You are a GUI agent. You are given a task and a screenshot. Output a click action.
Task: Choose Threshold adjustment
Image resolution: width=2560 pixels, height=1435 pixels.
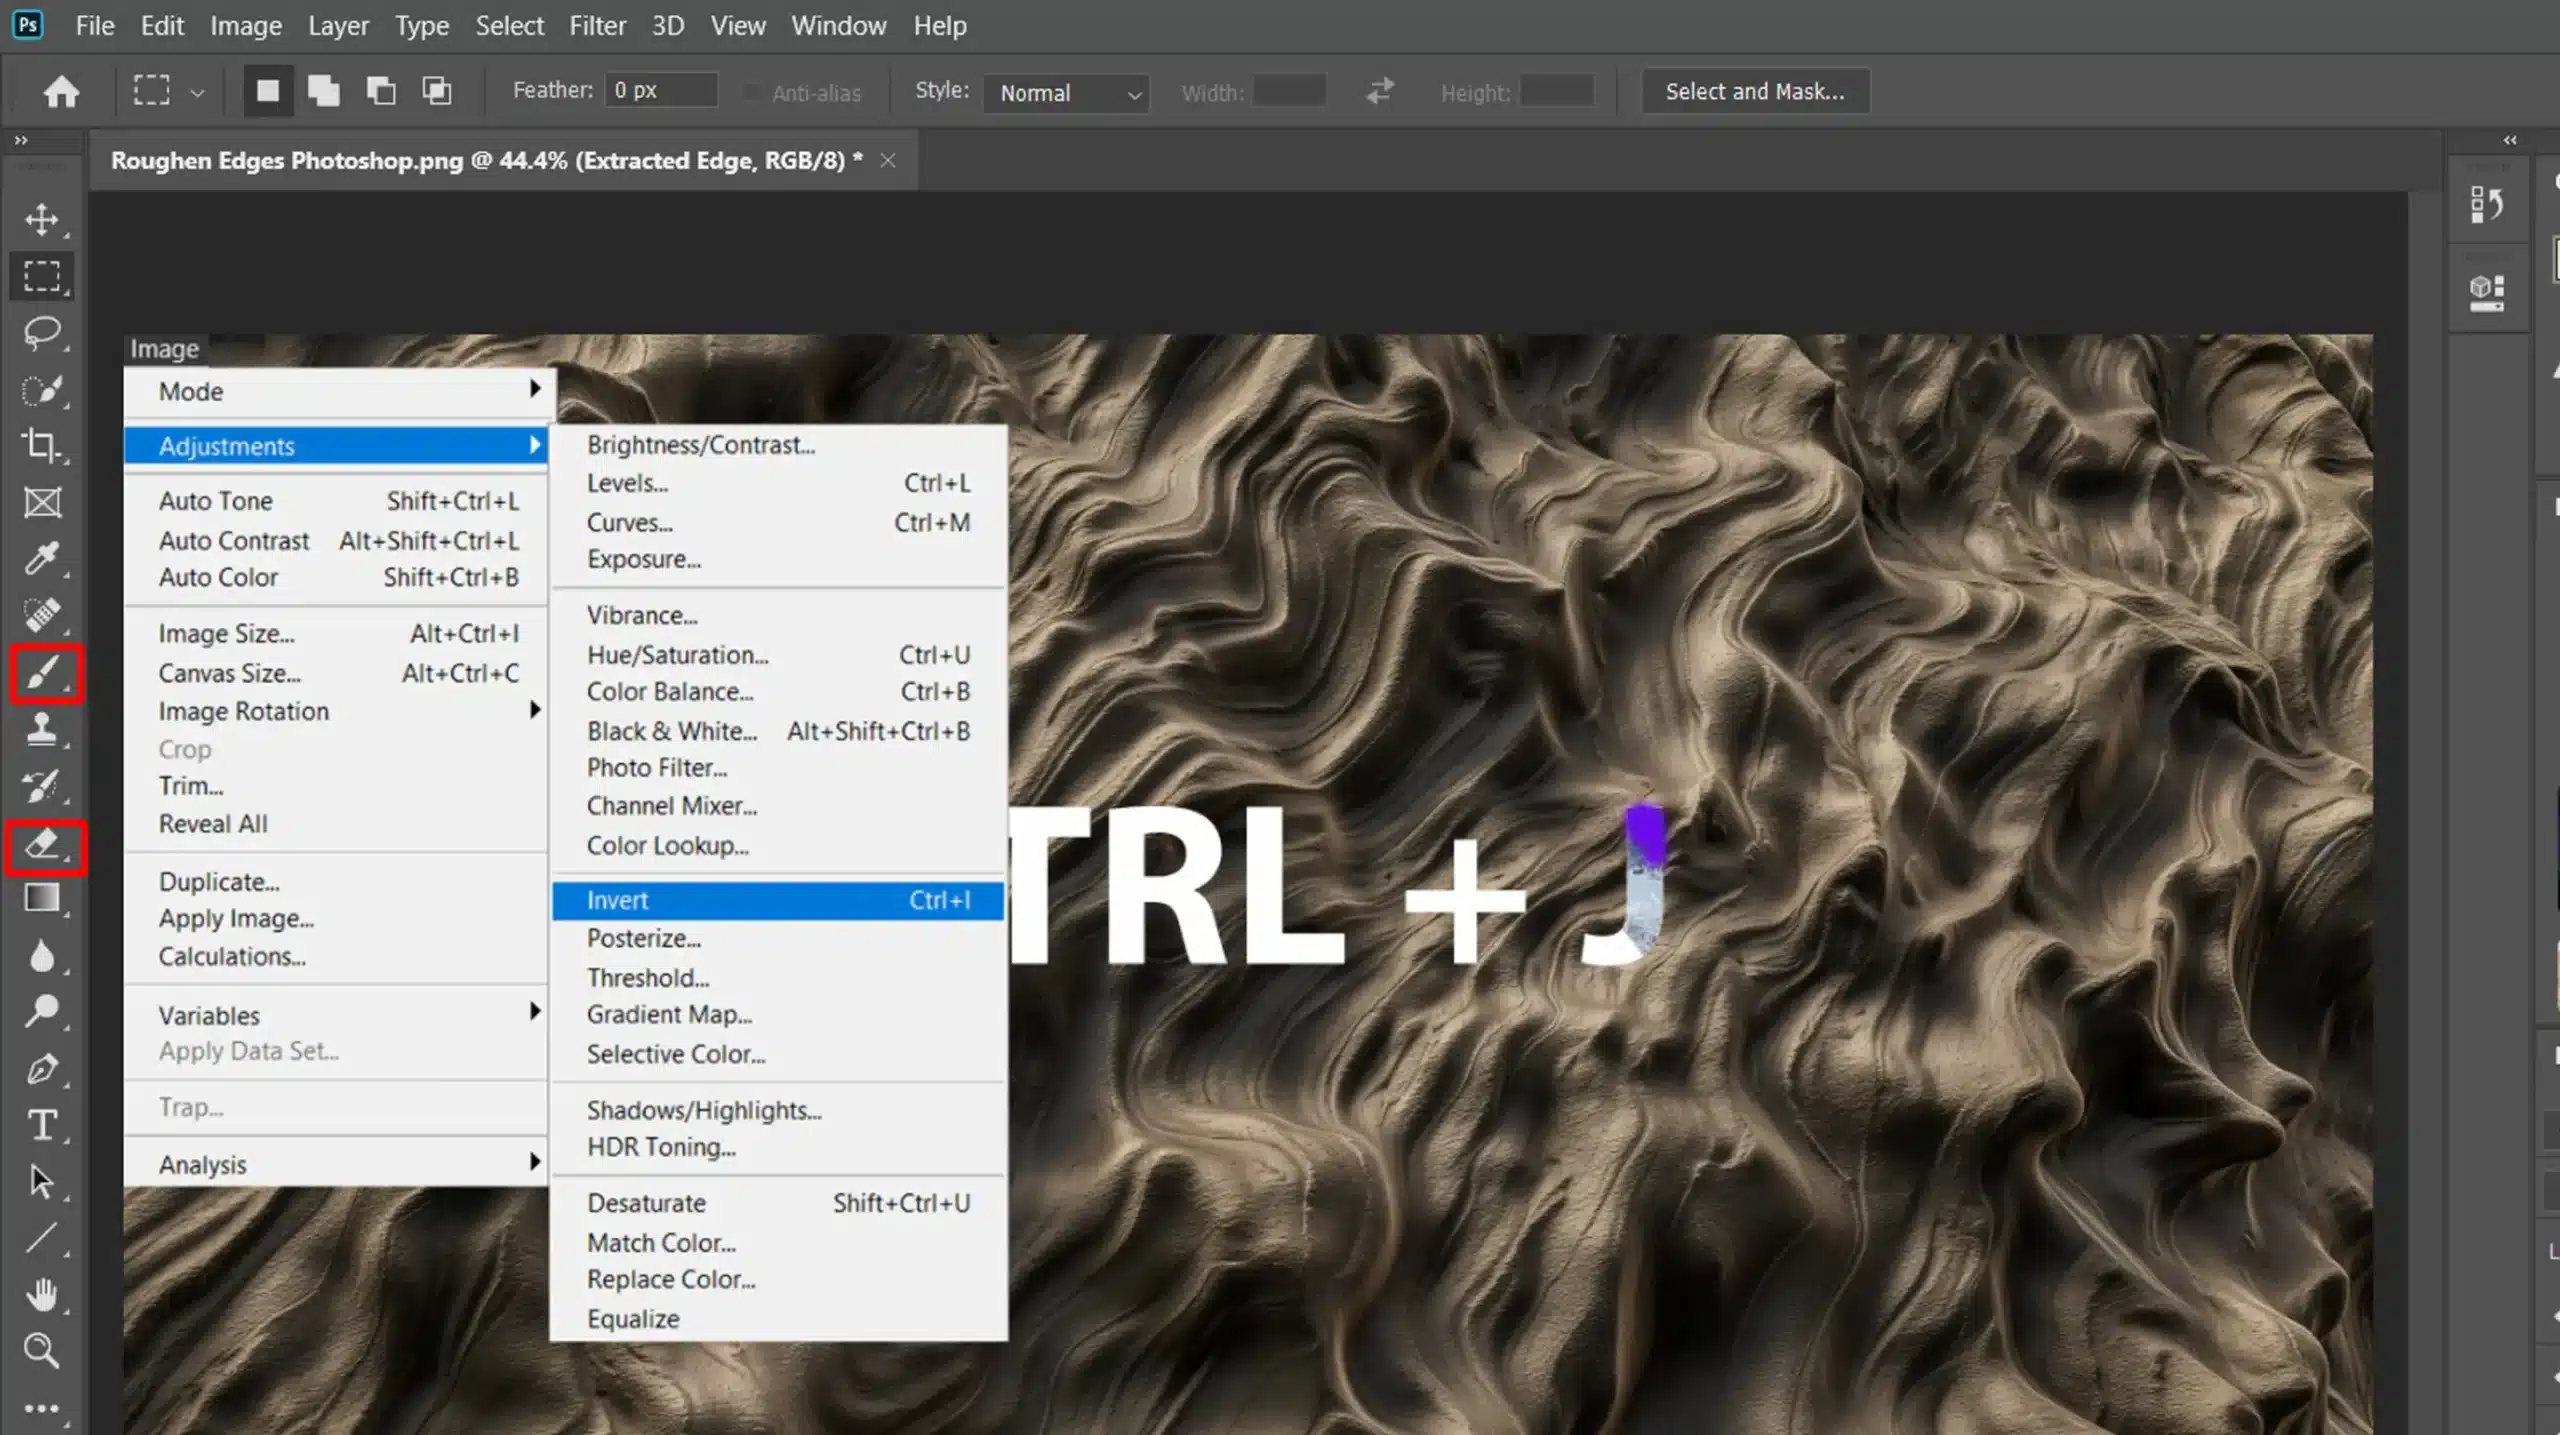778,977
